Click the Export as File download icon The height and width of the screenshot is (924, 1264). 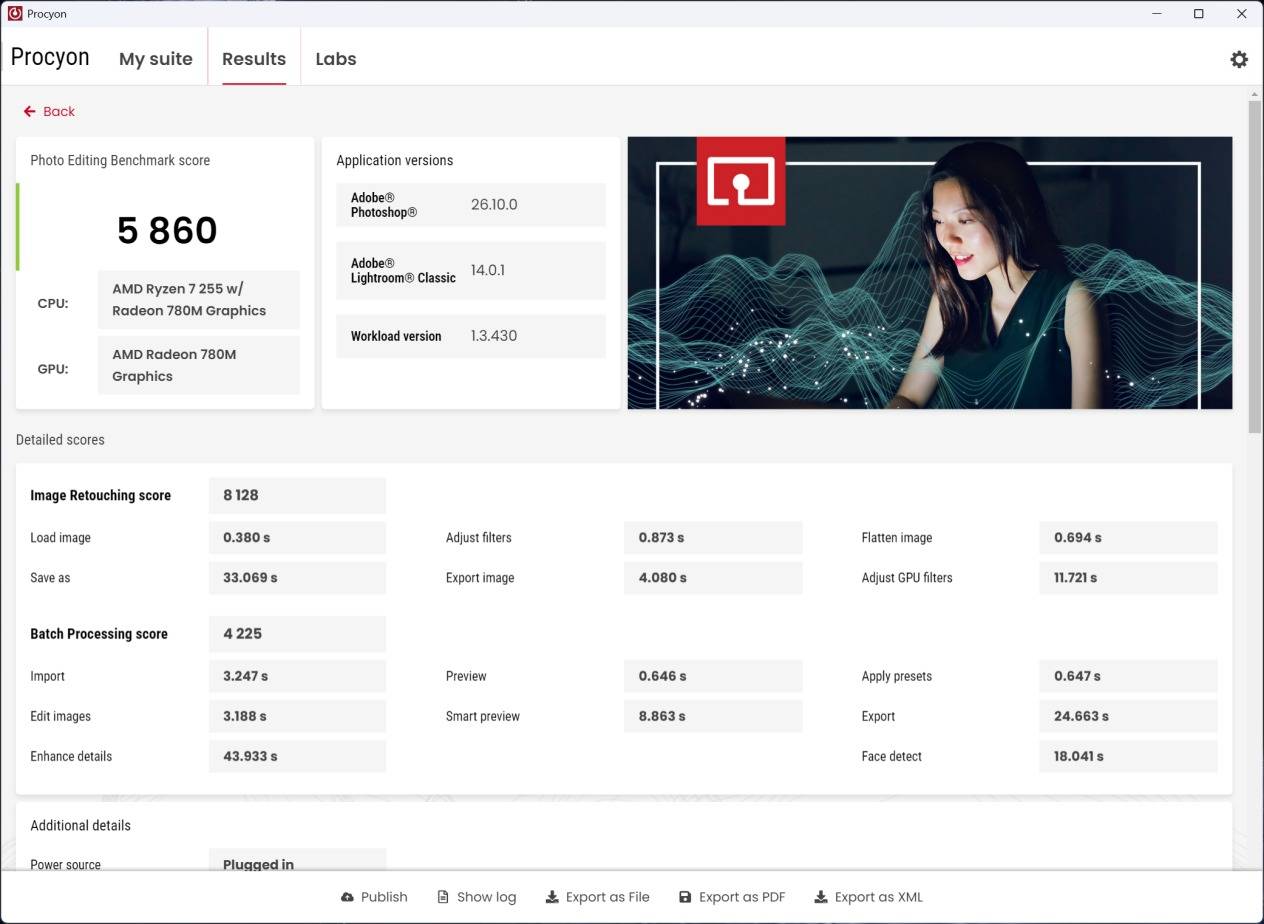click(551, 897)
